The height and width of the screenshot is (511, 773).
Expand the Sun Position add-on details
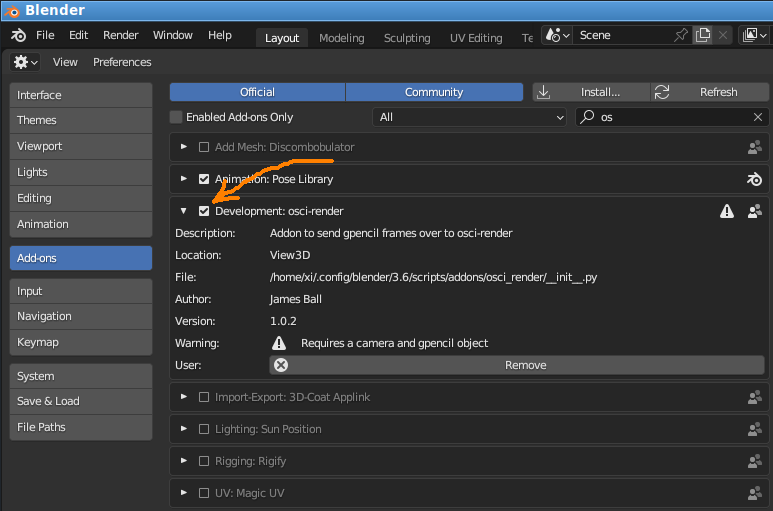183,429
